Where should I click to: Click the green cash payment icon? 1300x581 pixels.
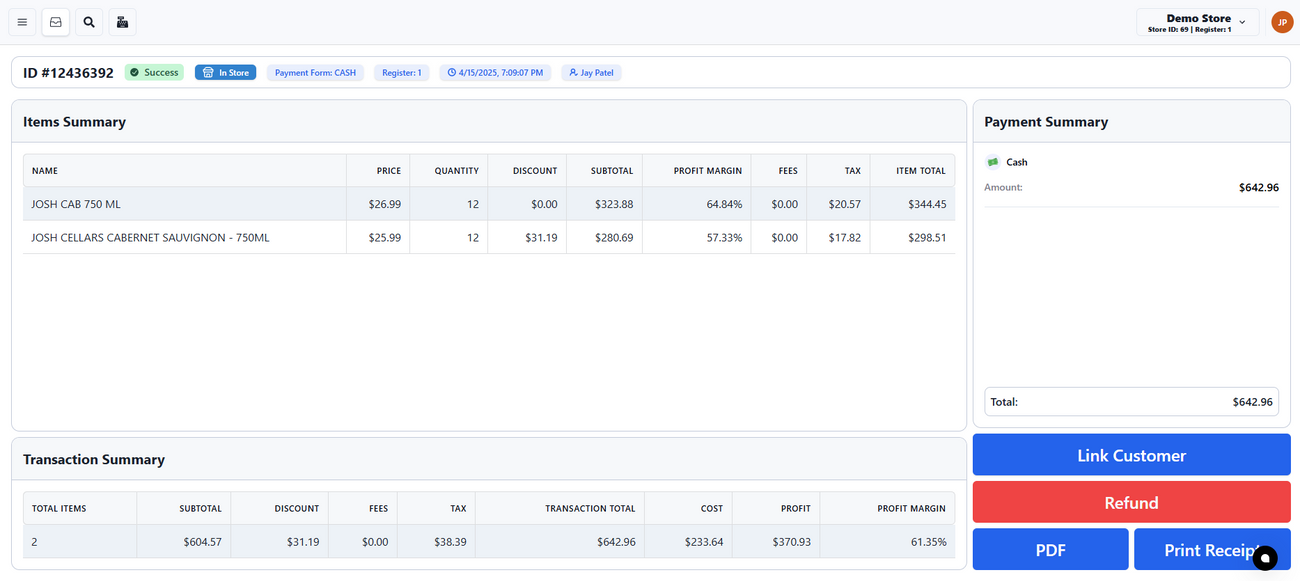tap(993, 162)
